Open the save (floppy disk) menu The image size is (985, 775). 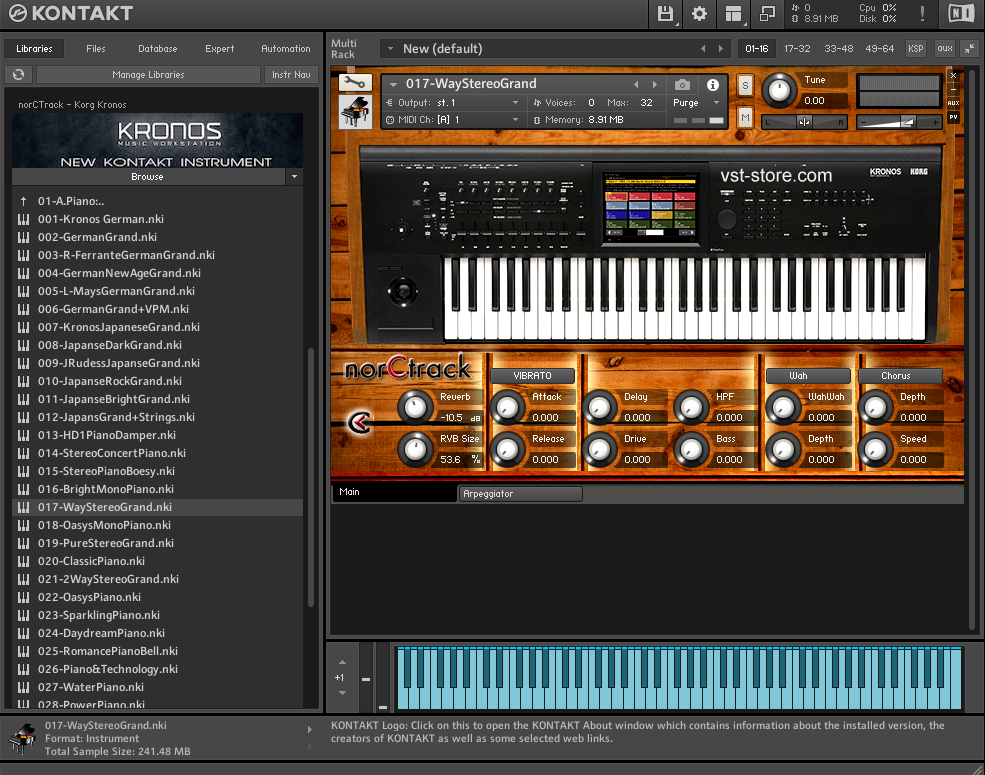(x=665, y=14)
